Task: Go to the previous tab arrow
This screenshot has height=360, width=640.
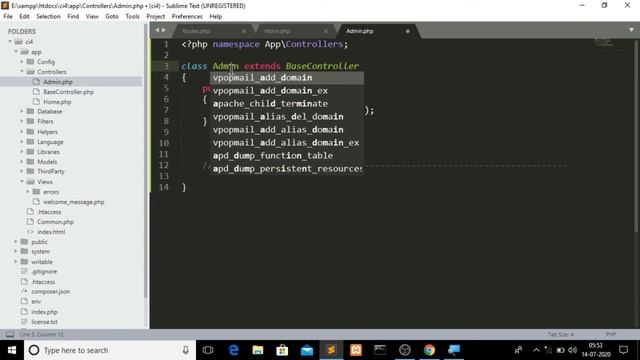Action: (x=157, y=30)
